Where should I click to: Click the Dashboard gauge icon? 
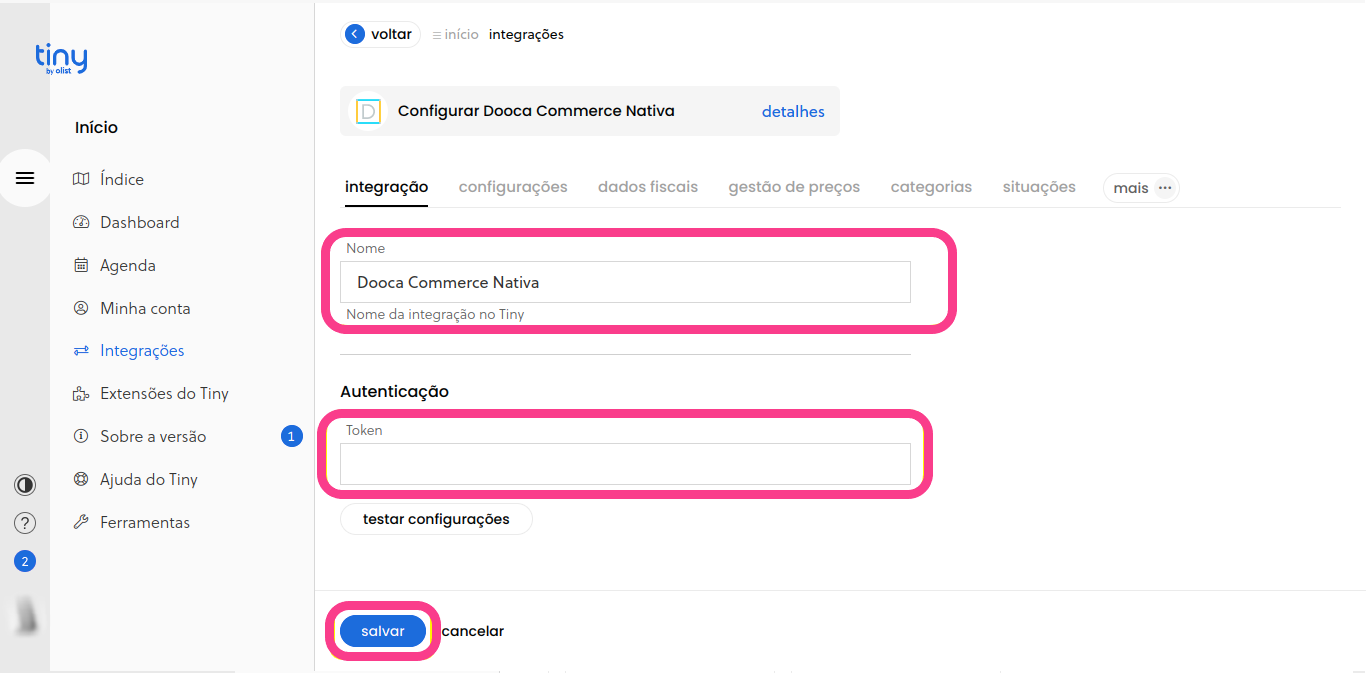81,222
